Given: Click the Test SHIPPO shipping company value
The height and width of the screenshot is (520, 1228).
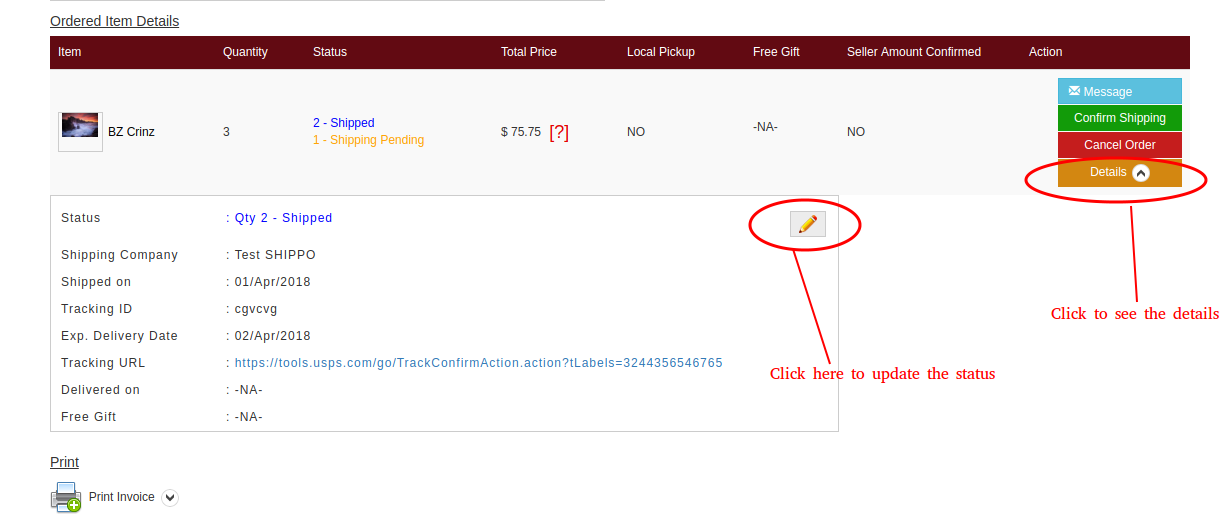Looking at the screenshot, I should [x=275, y=255].
